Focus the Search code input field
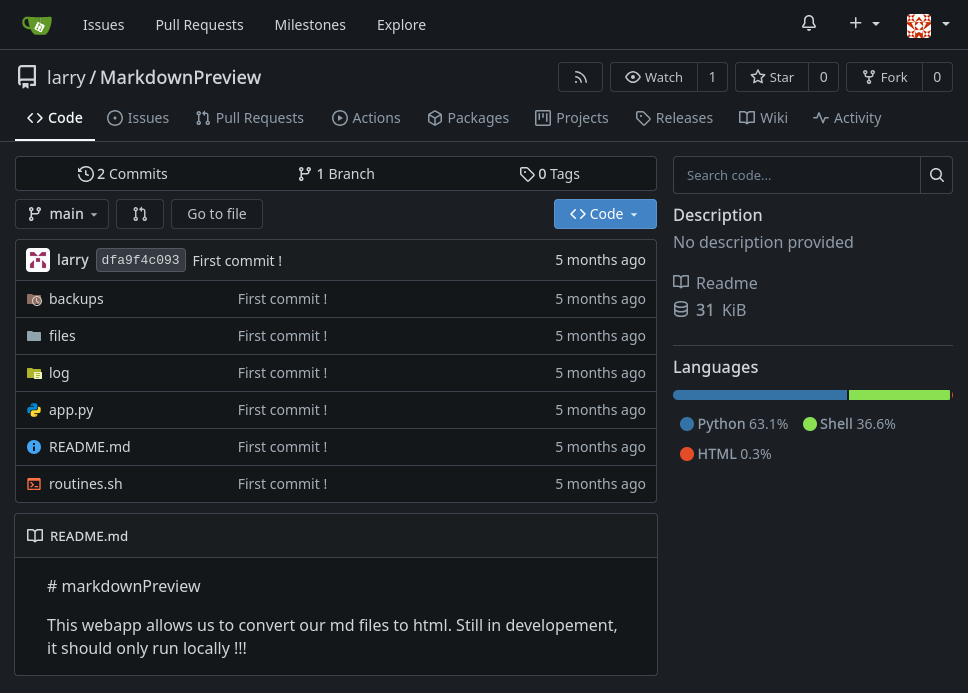The height and width of the screenshot is (693, 968). pos(797,175)
